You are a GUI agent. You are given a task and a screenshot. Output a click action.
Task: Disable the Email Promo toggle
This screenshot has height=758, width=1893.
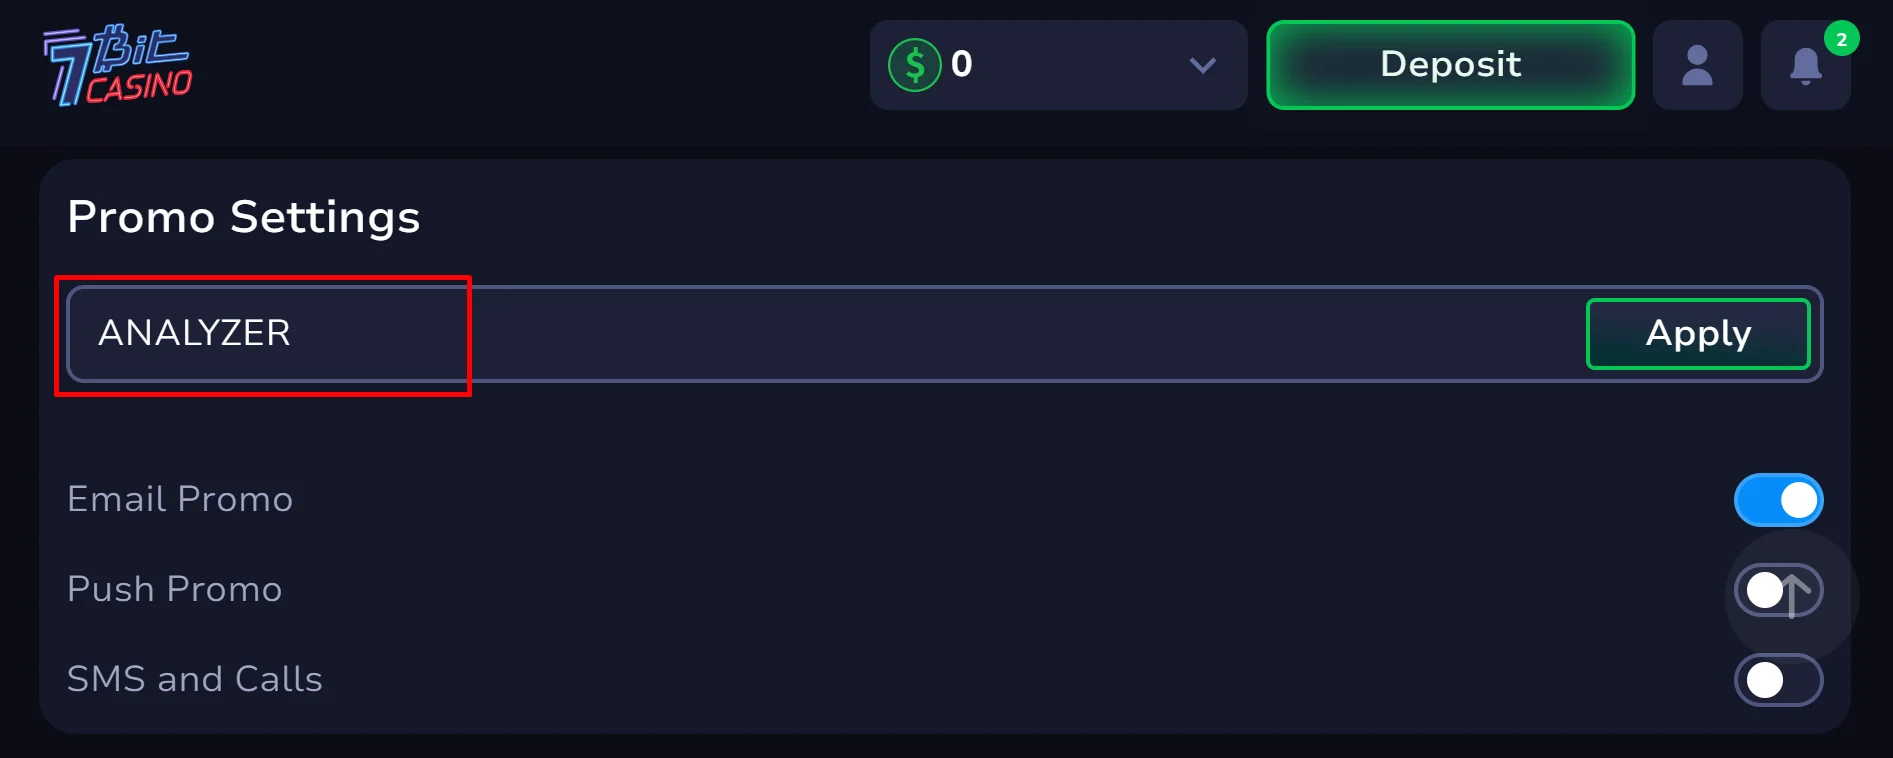1778,500
